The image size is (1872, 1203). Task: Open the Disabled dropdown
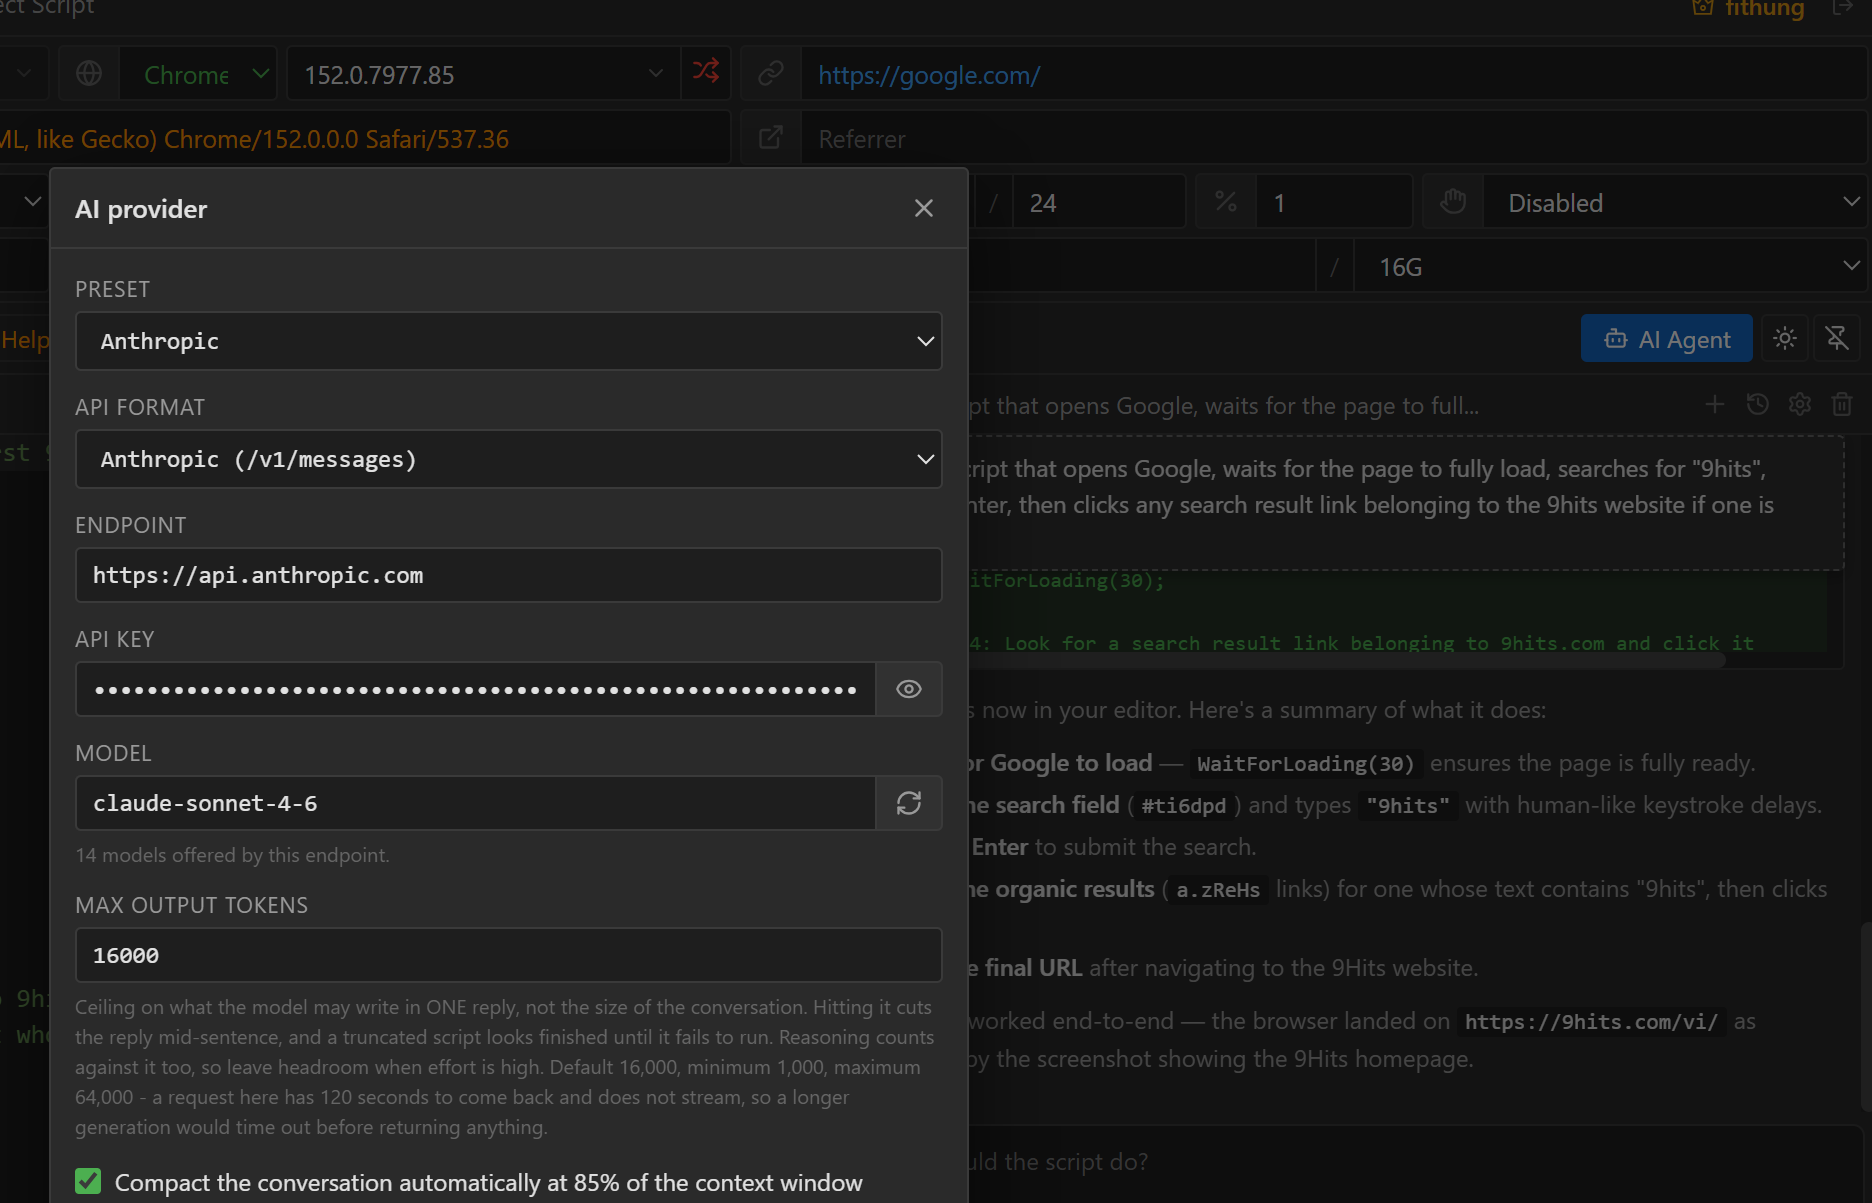pos(1675,202)
